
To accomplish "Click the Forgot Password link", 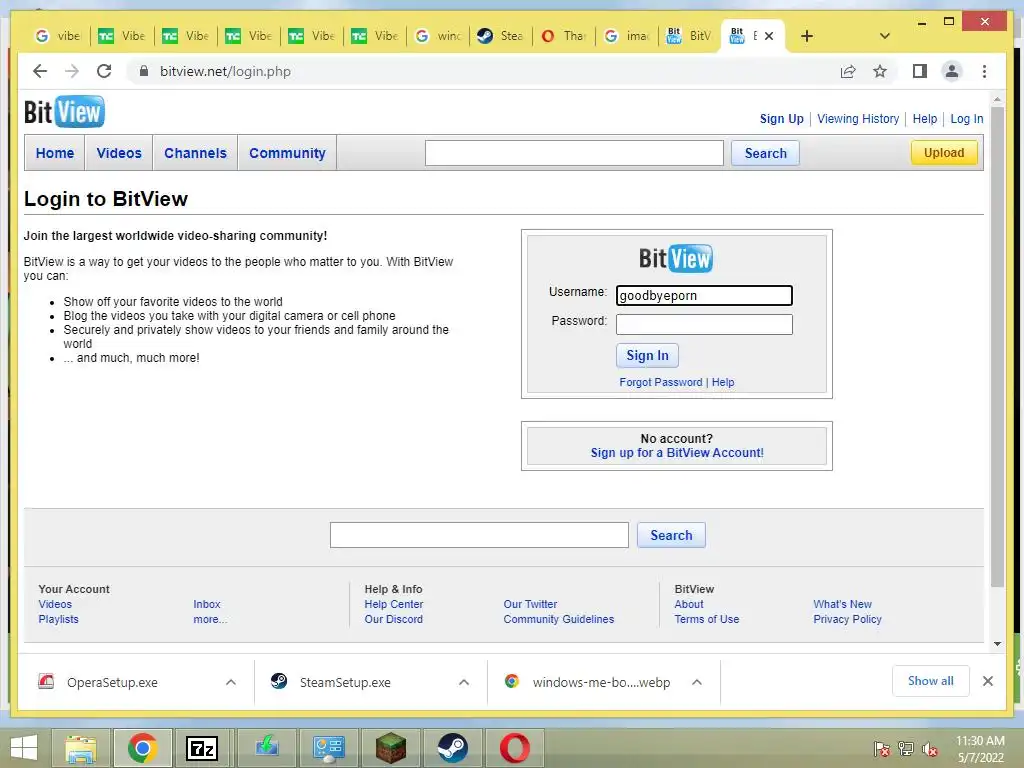I will click(x=661, y=382).
